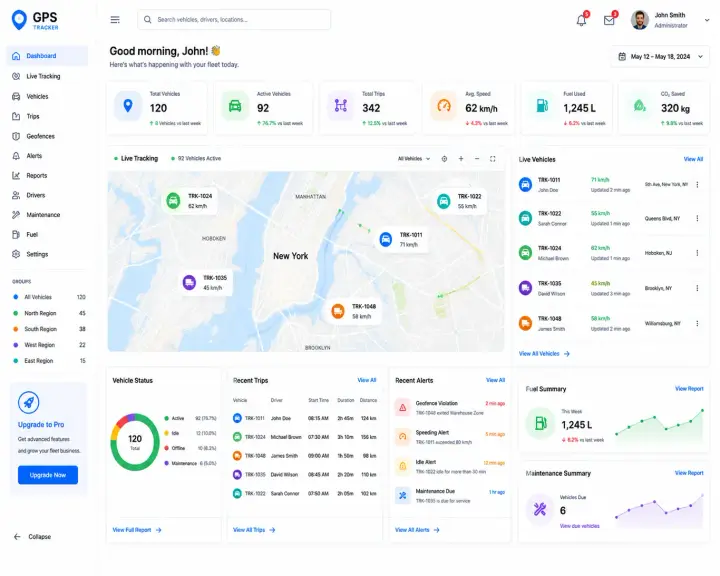Toggle map fullscreen icon
Viewport: 720px width, 576px height.
(493, 159)
